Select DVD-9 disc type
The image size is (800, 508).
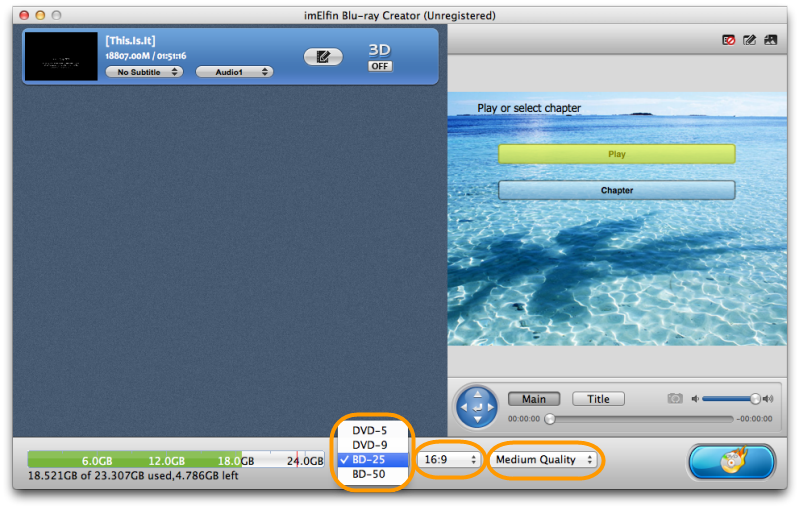coord(372,445)
